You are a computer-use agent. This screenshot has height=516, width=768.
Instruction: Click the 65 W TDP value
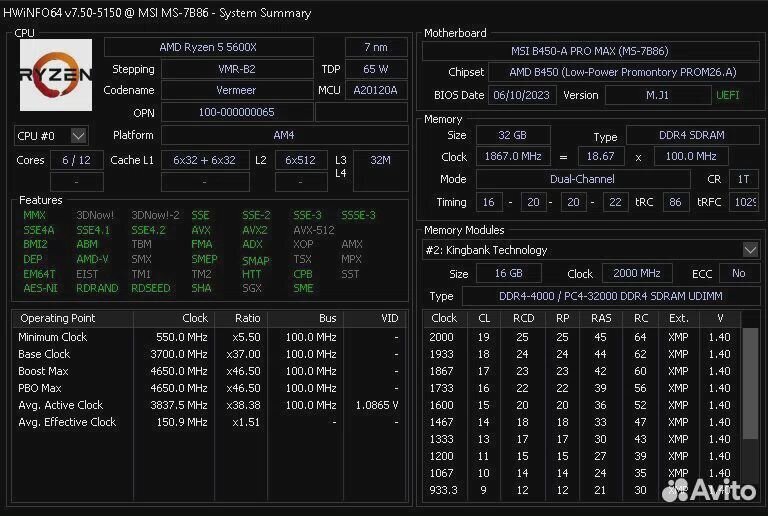pos(376,69)
